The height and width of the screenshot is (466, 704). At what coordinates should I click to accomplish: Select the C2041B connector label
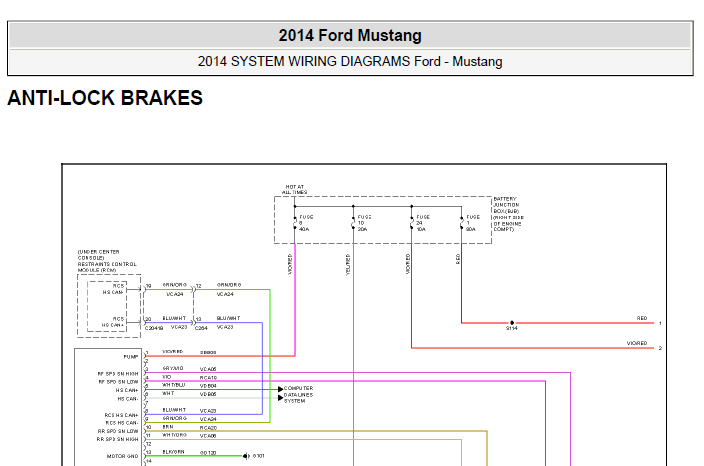click(x=154, y=328)
